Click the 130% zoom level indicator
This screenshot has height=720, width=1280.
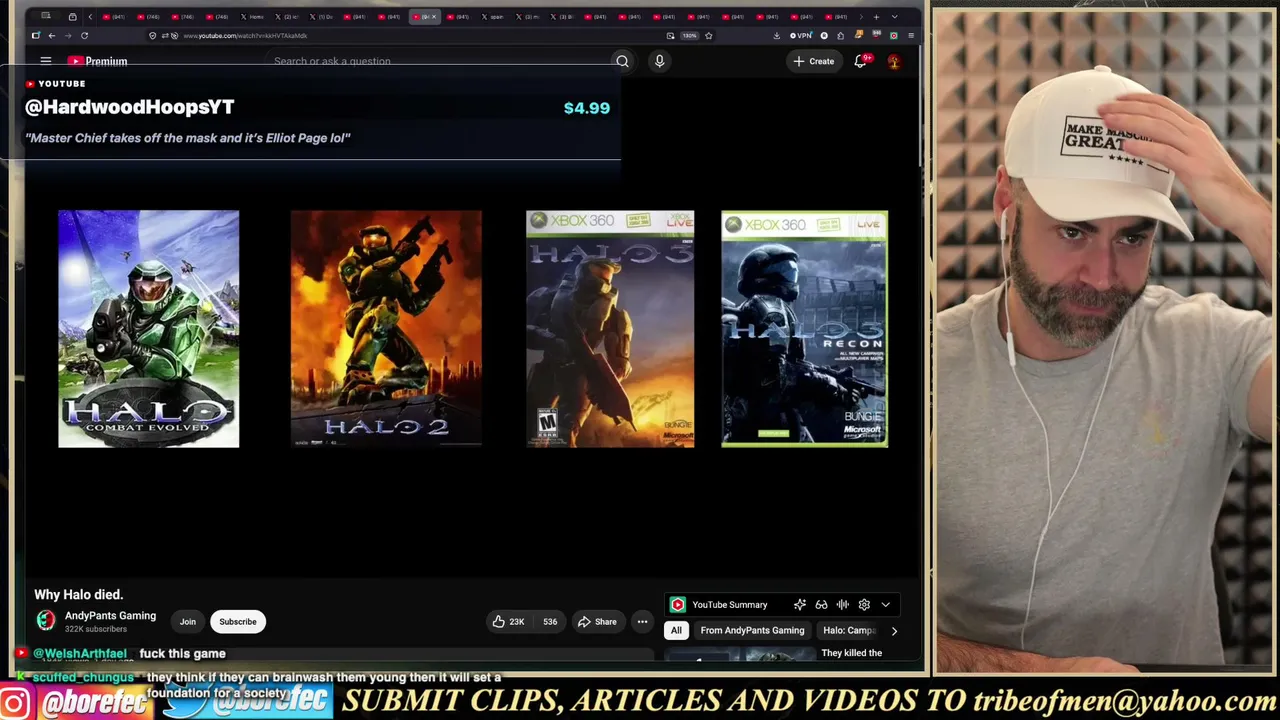pos(689,36)
